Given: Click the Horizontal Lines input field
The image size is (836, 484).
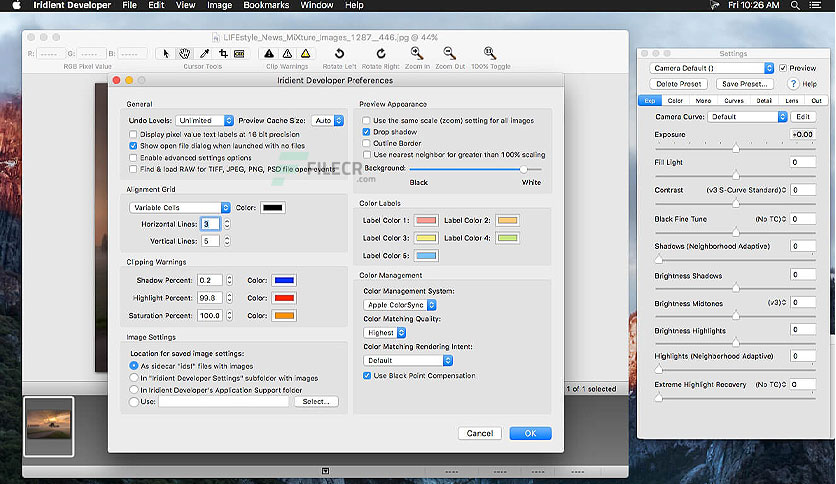Looking at the screenshot, I should pos(211,224).
